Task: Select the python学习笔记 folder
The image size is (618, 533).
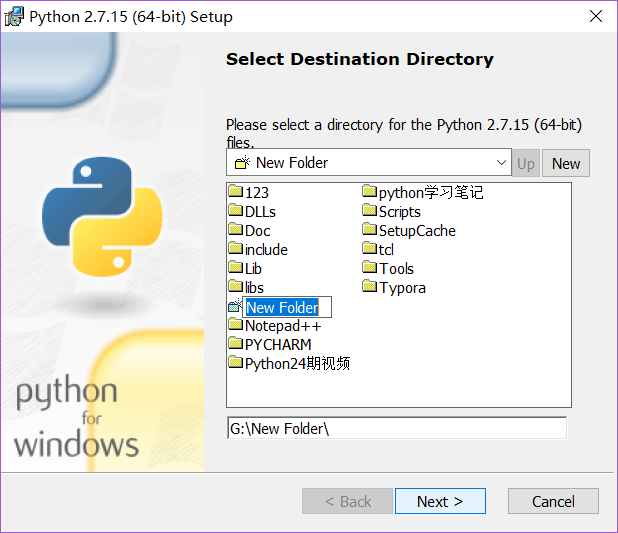Action: point(423,192)
